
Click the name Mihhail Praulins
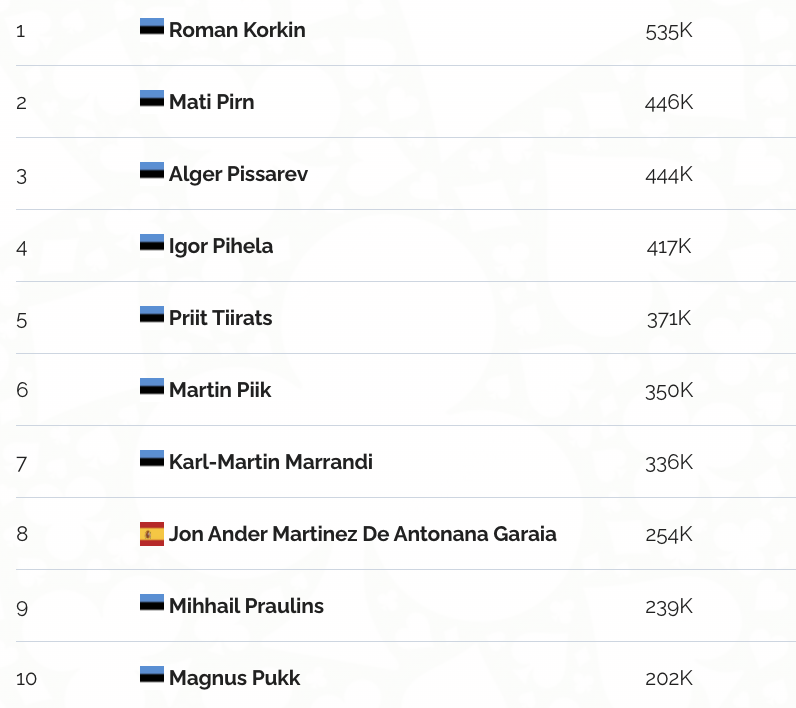(246, 606)
